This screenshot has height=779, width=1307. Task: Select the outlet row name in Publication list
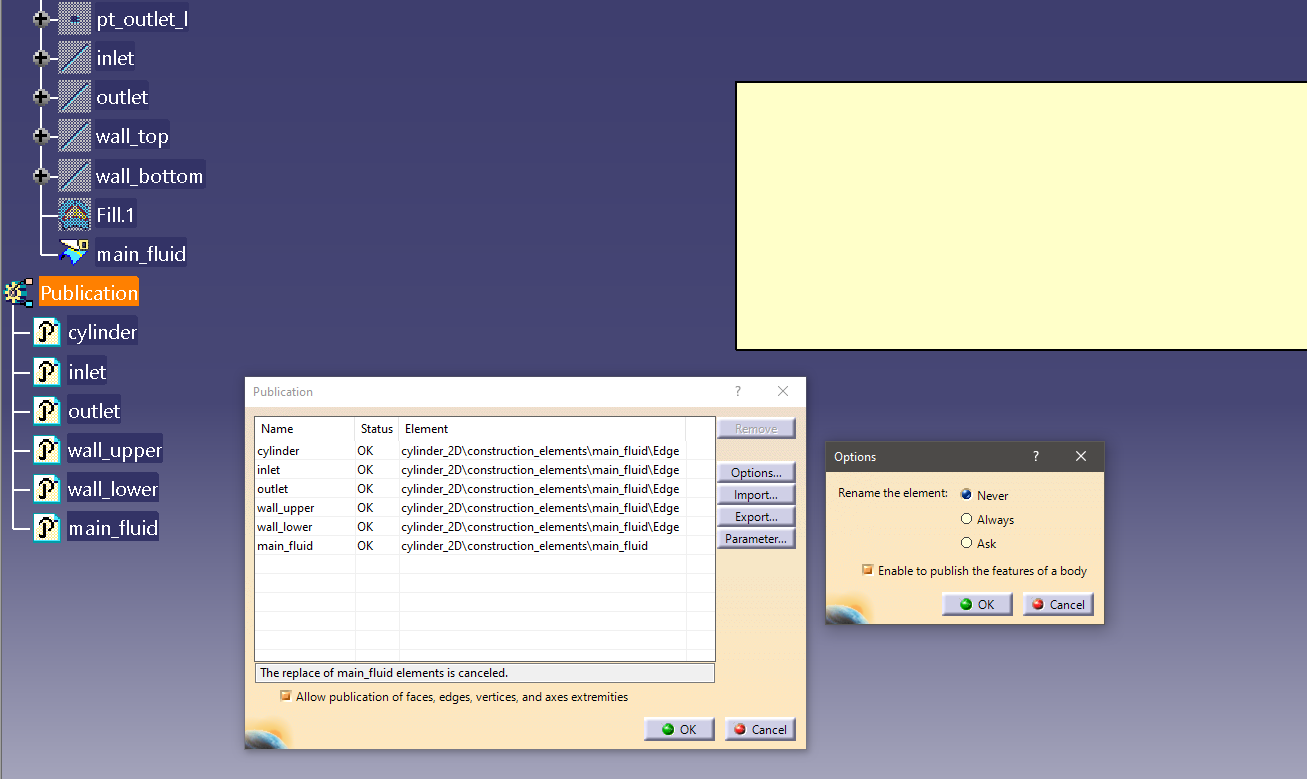pyautogui.click(x=272, y=489)
